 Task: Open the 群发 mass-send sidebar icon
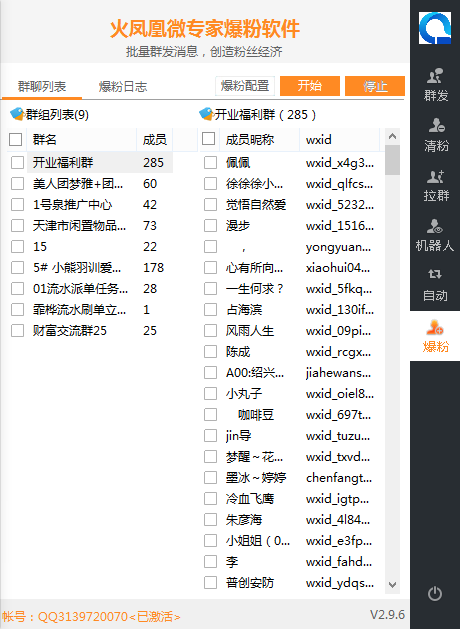435,85
